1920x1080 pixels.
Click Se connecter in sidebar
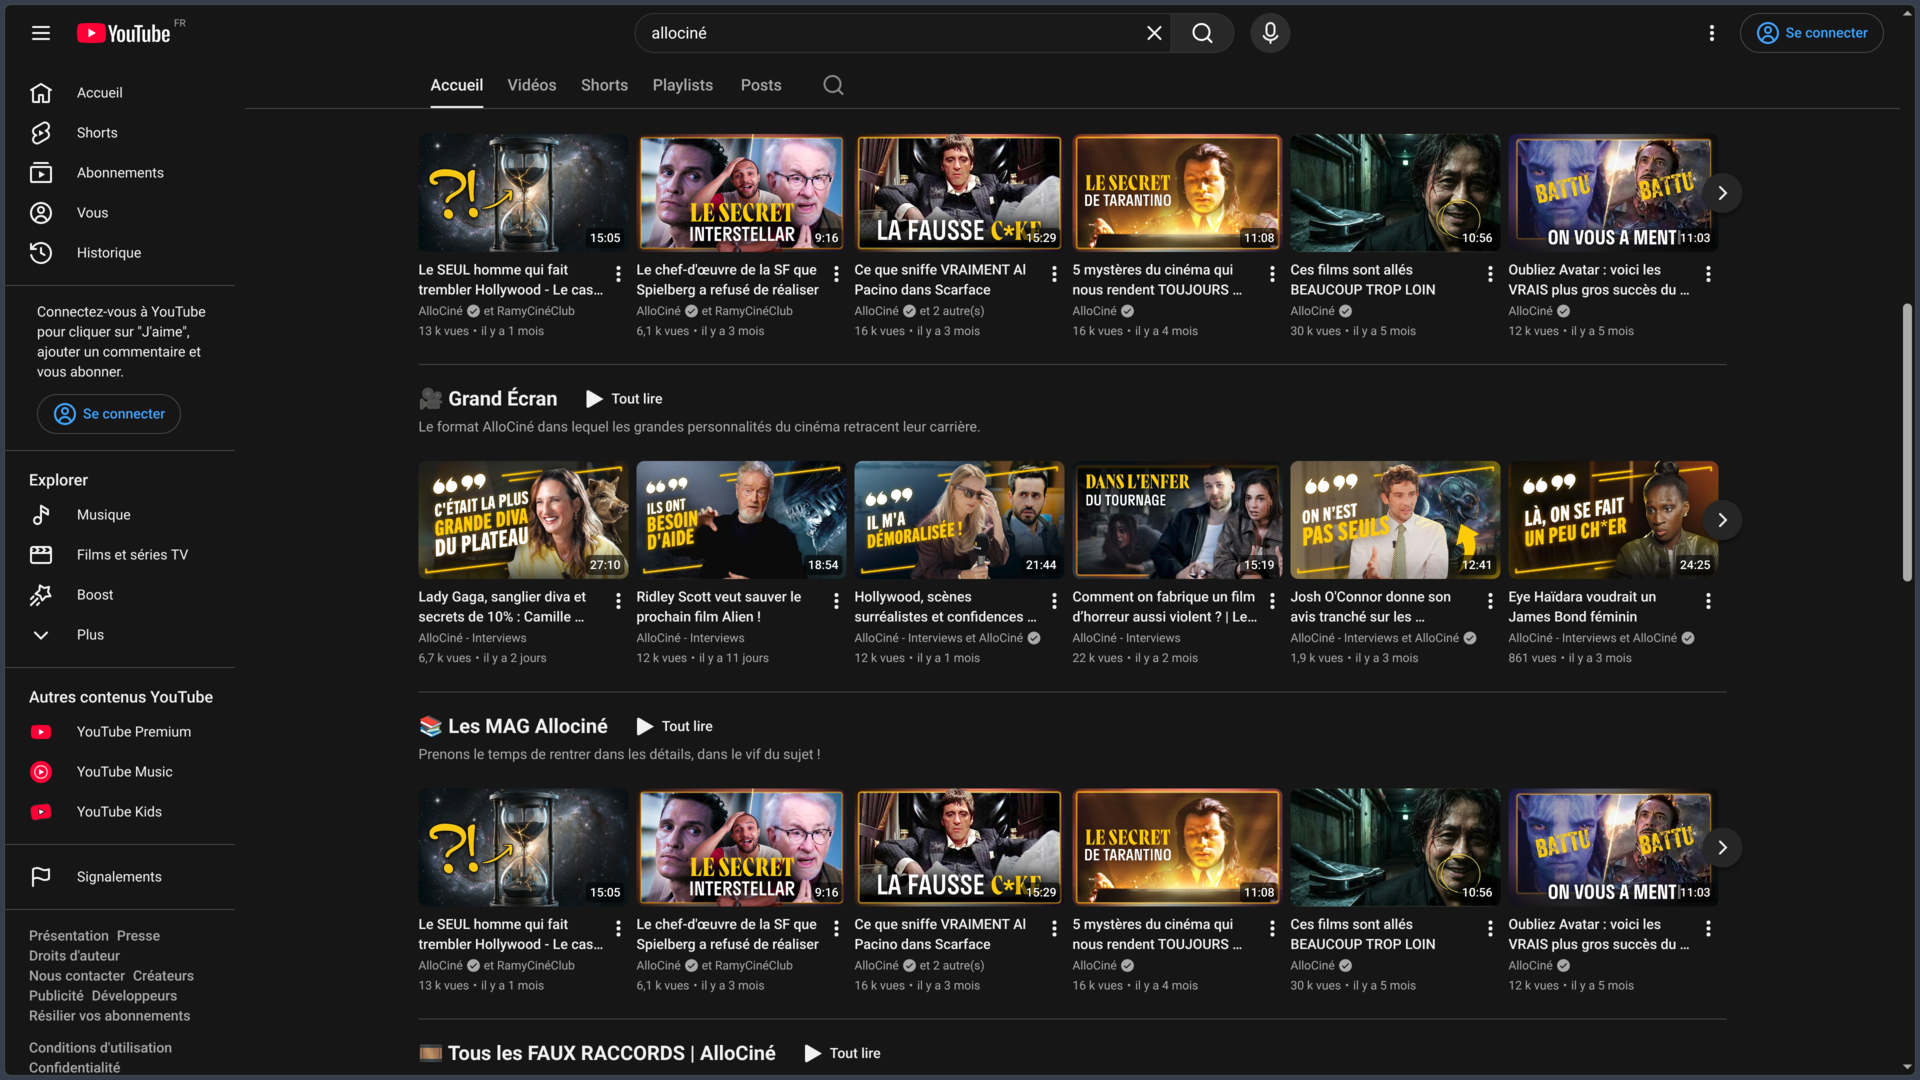109,414
